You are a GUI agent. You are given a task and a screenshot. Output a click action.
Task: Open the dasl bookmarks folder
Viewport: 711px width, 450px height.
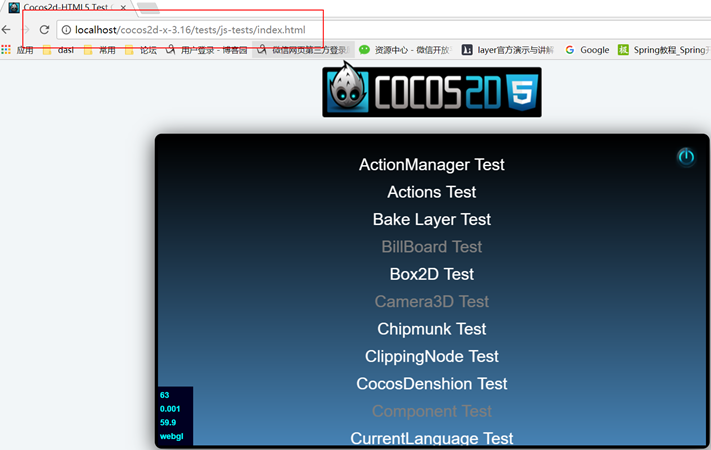(x=58, y=50)
